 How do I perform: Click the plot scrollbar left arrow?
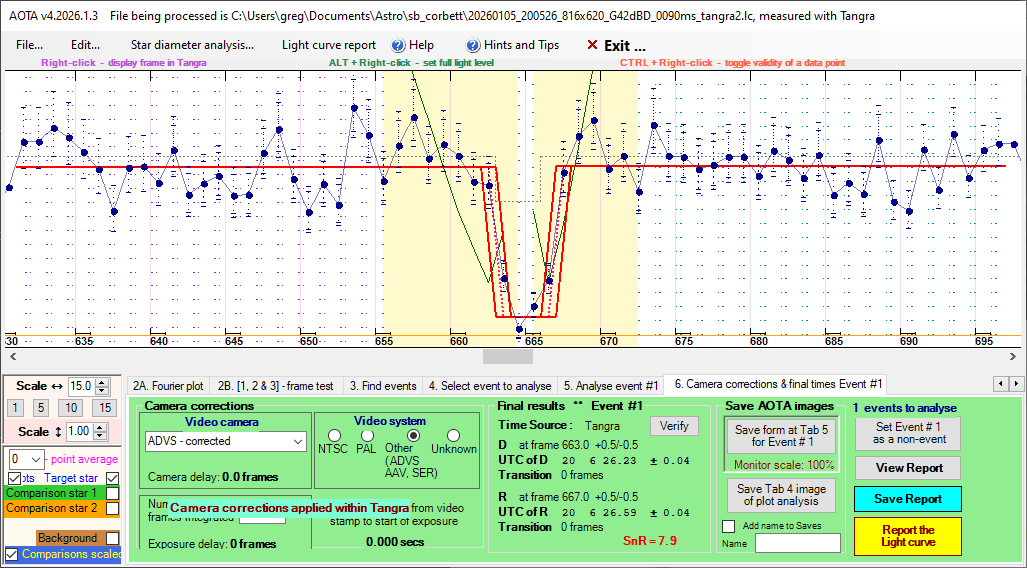point(11,356)
